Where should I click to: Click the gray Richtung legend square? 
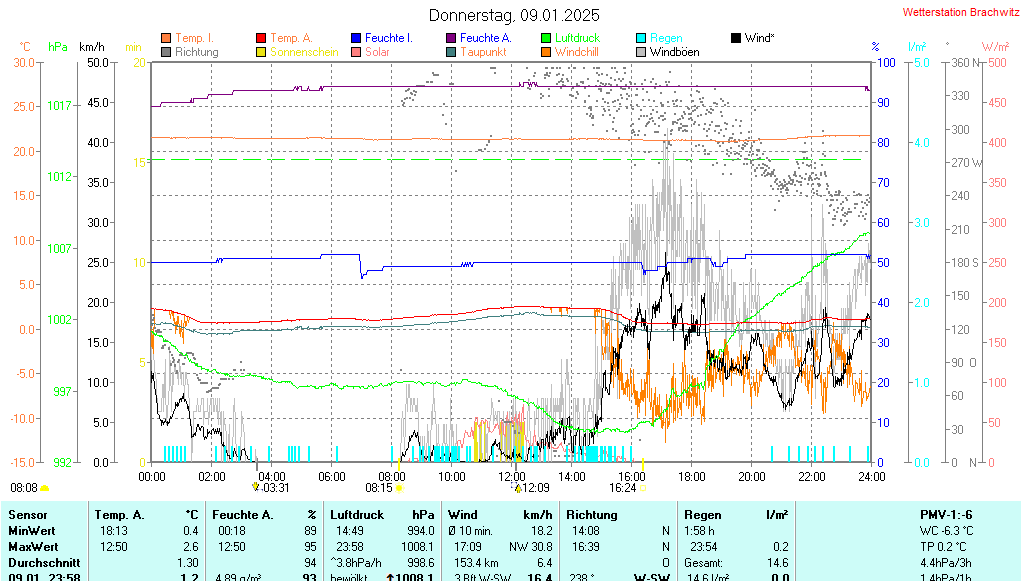point(166,52)
